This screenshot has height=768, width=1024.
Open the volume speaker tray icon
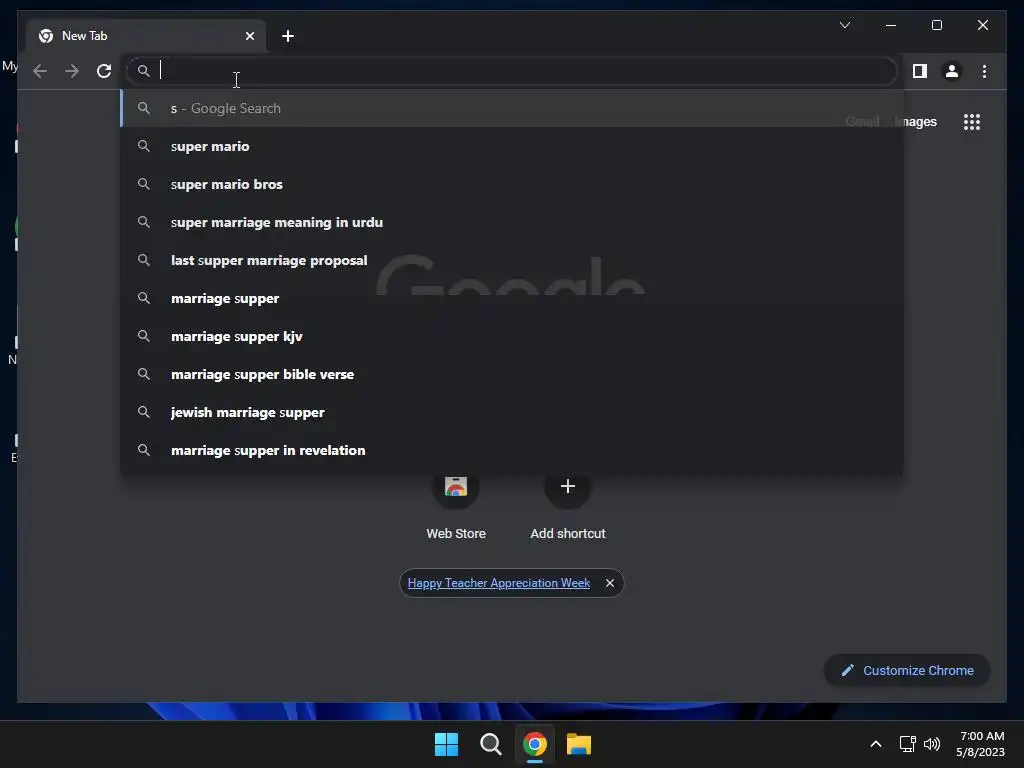[x=932, y=744]
